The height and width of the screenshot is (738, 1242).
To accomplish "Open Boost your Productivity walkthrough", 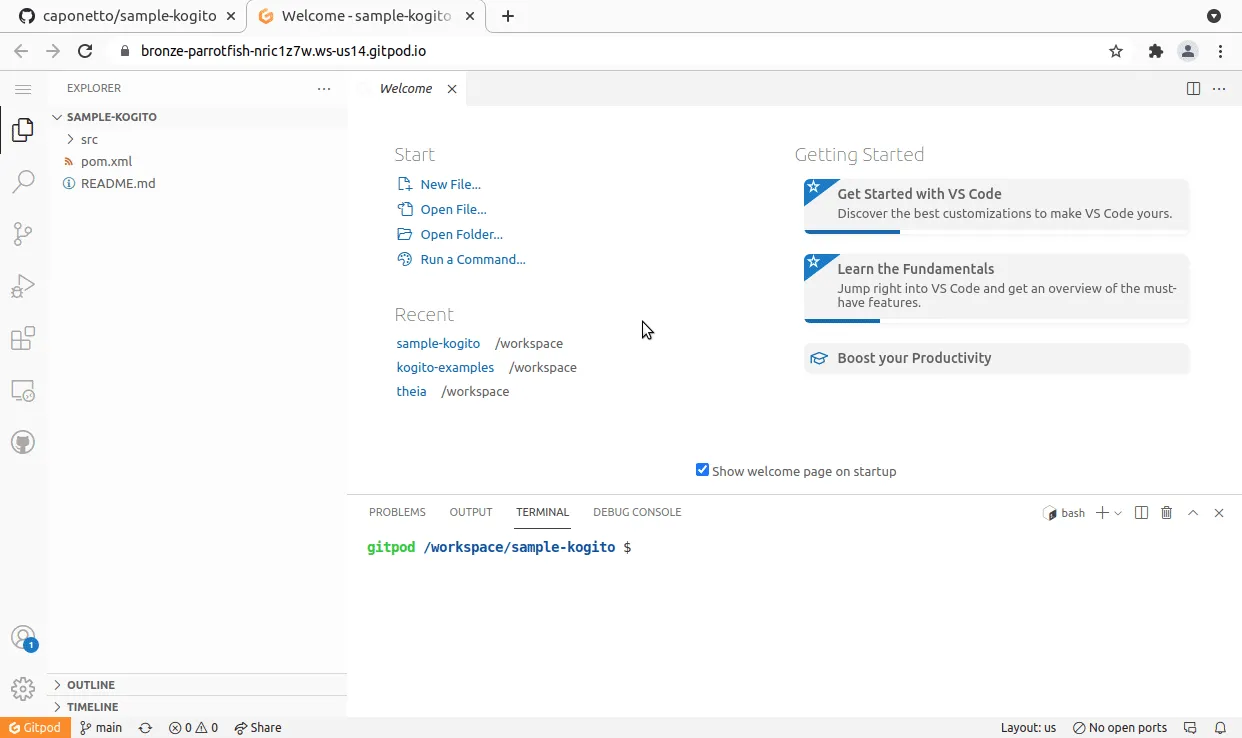I will [996, 358].
